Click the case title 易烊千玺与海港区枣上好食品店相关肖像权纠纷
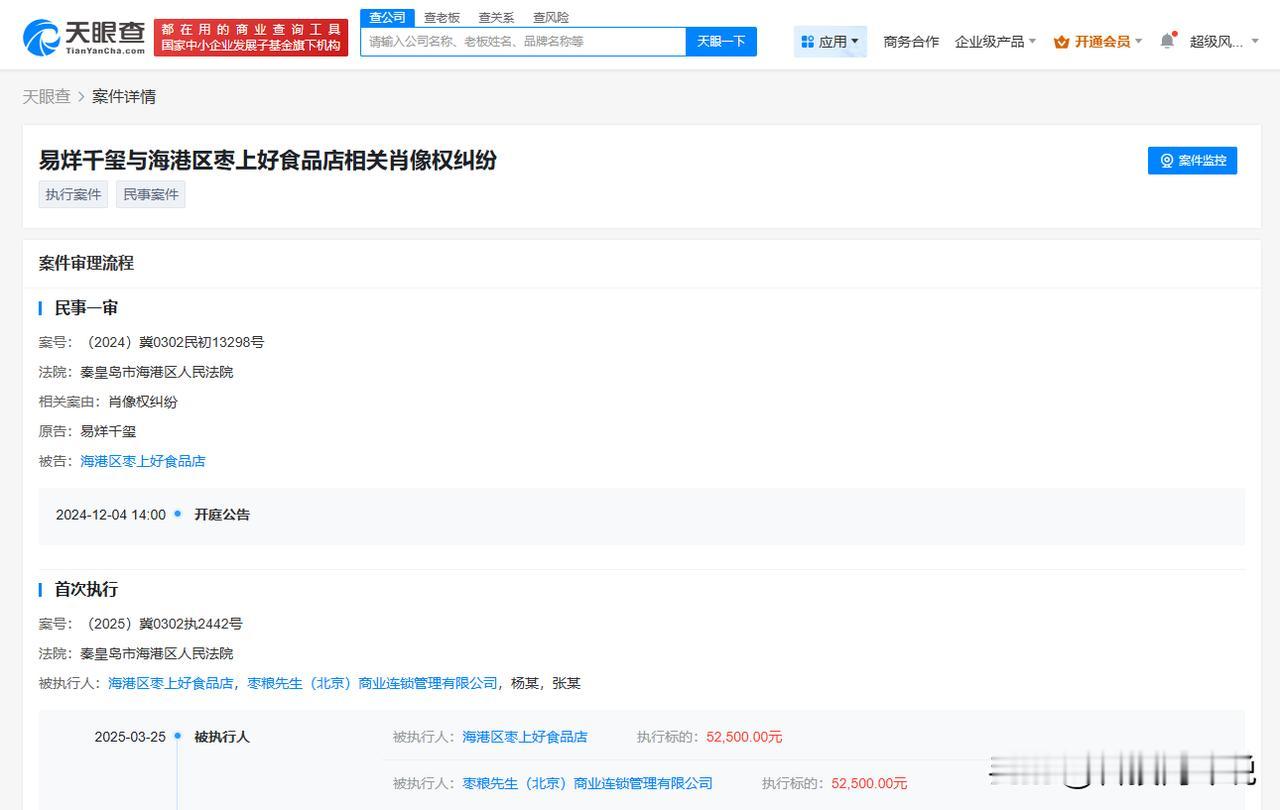Viewport: 1280px width, 810px height. point(267,160)
